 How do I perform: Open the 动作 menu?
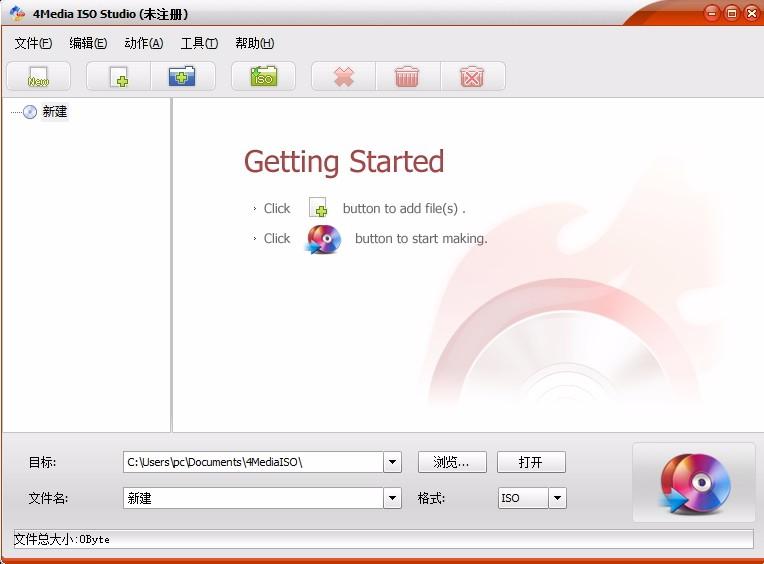[143, 43]
